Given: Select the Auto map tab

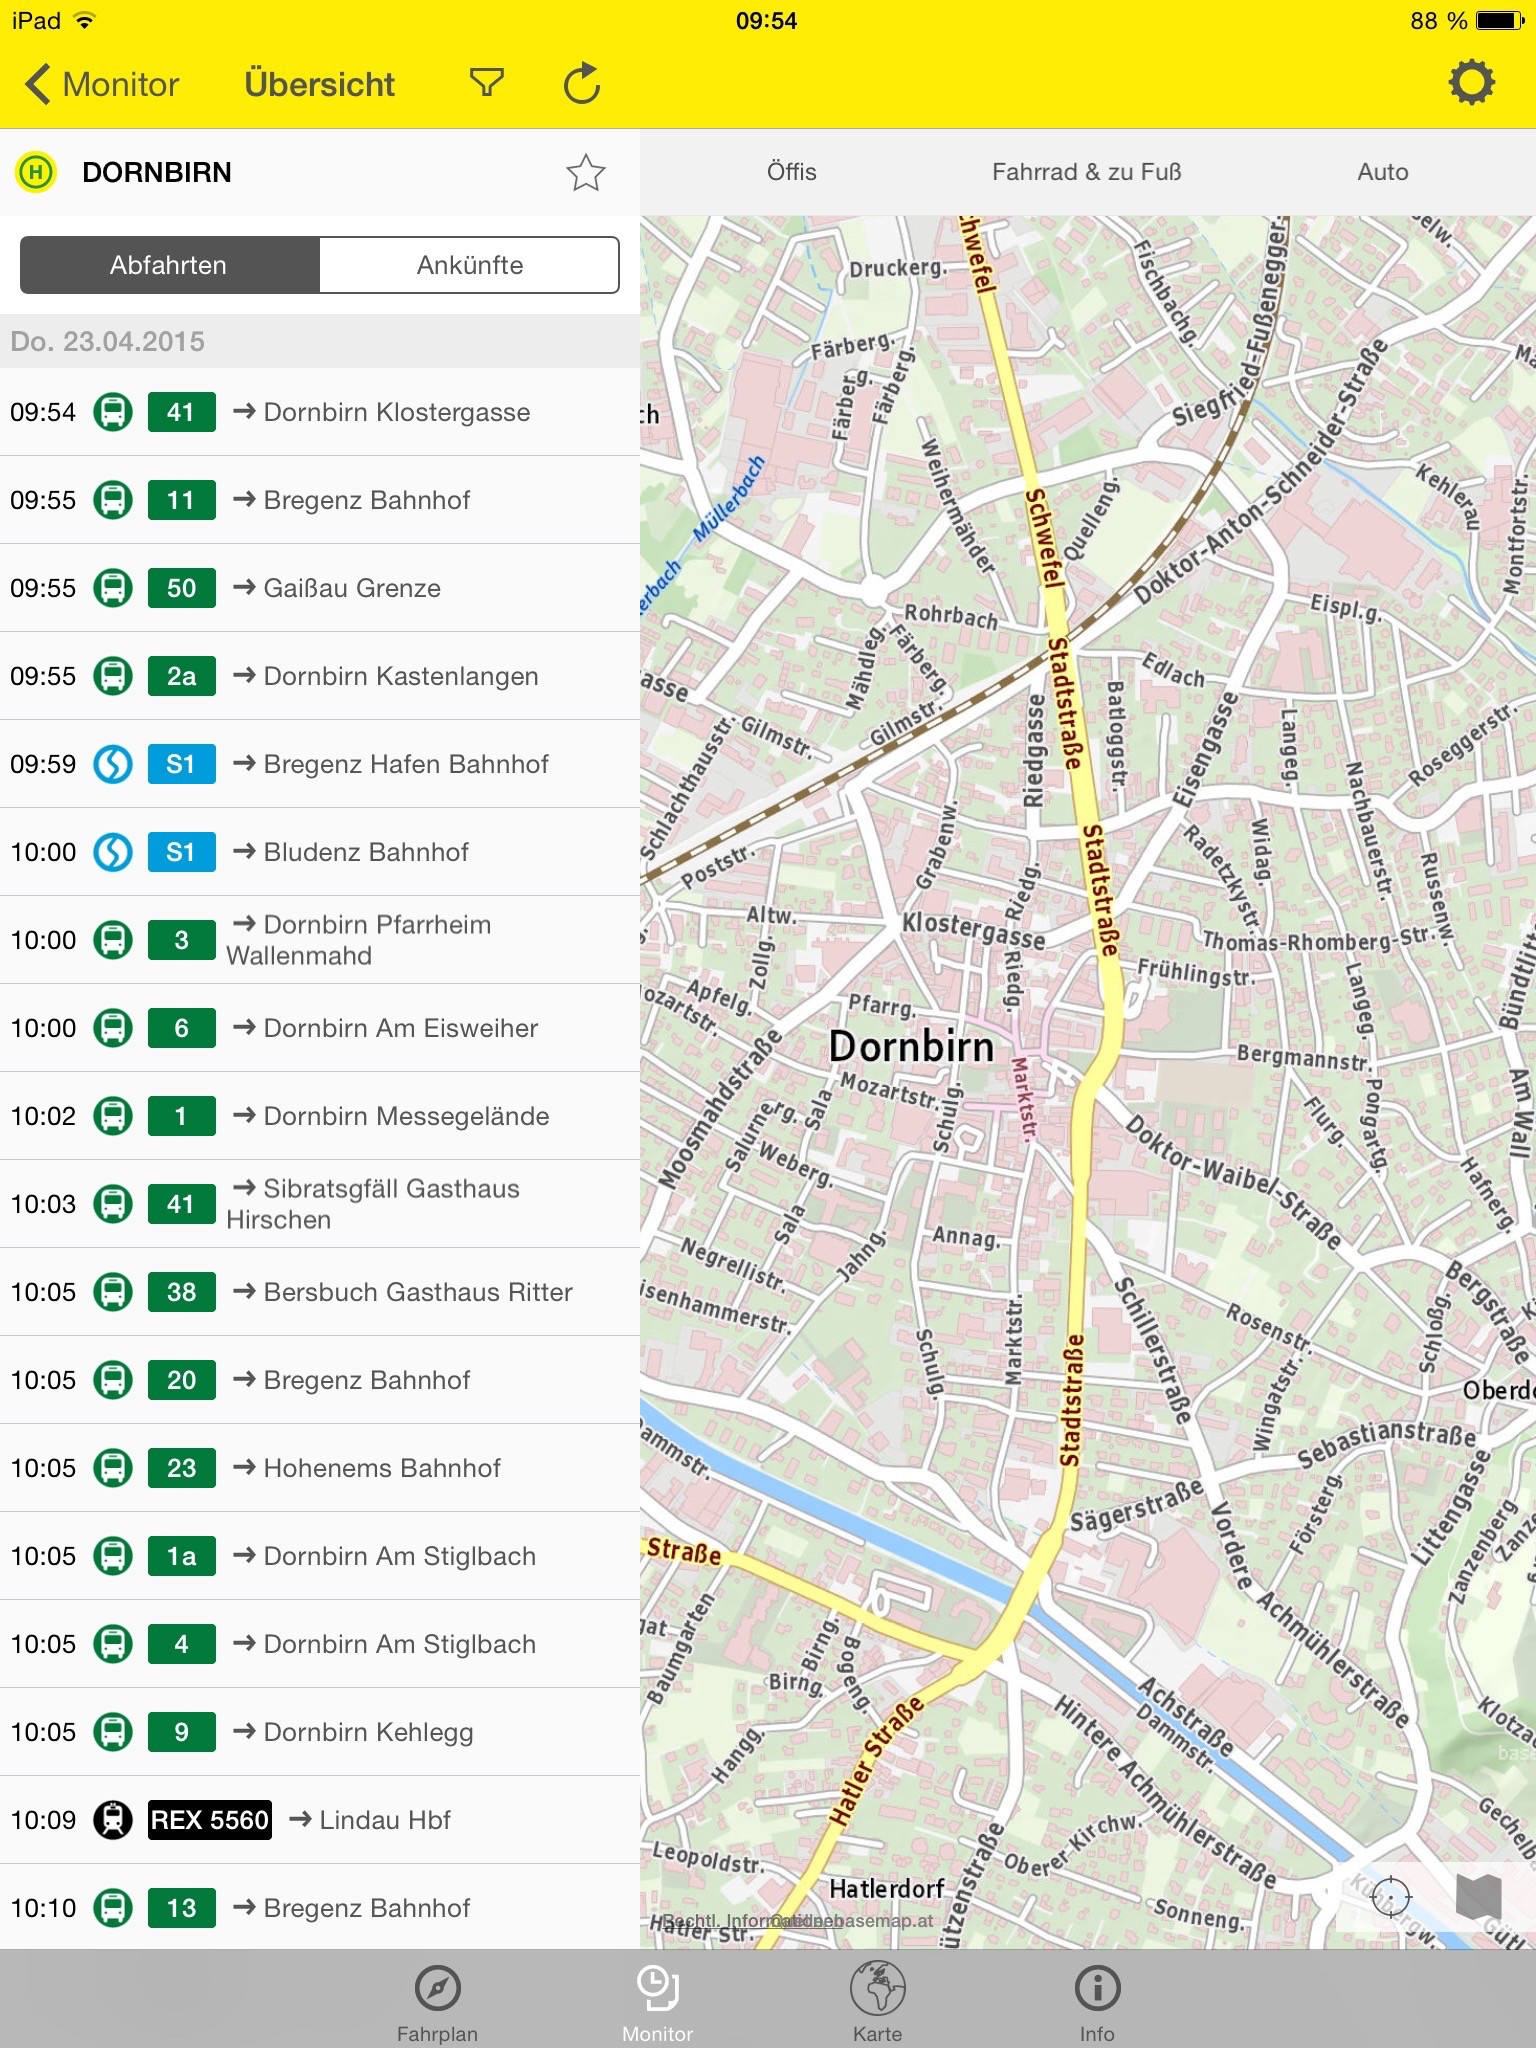Looking at the screenshot, I should 1382,172.
